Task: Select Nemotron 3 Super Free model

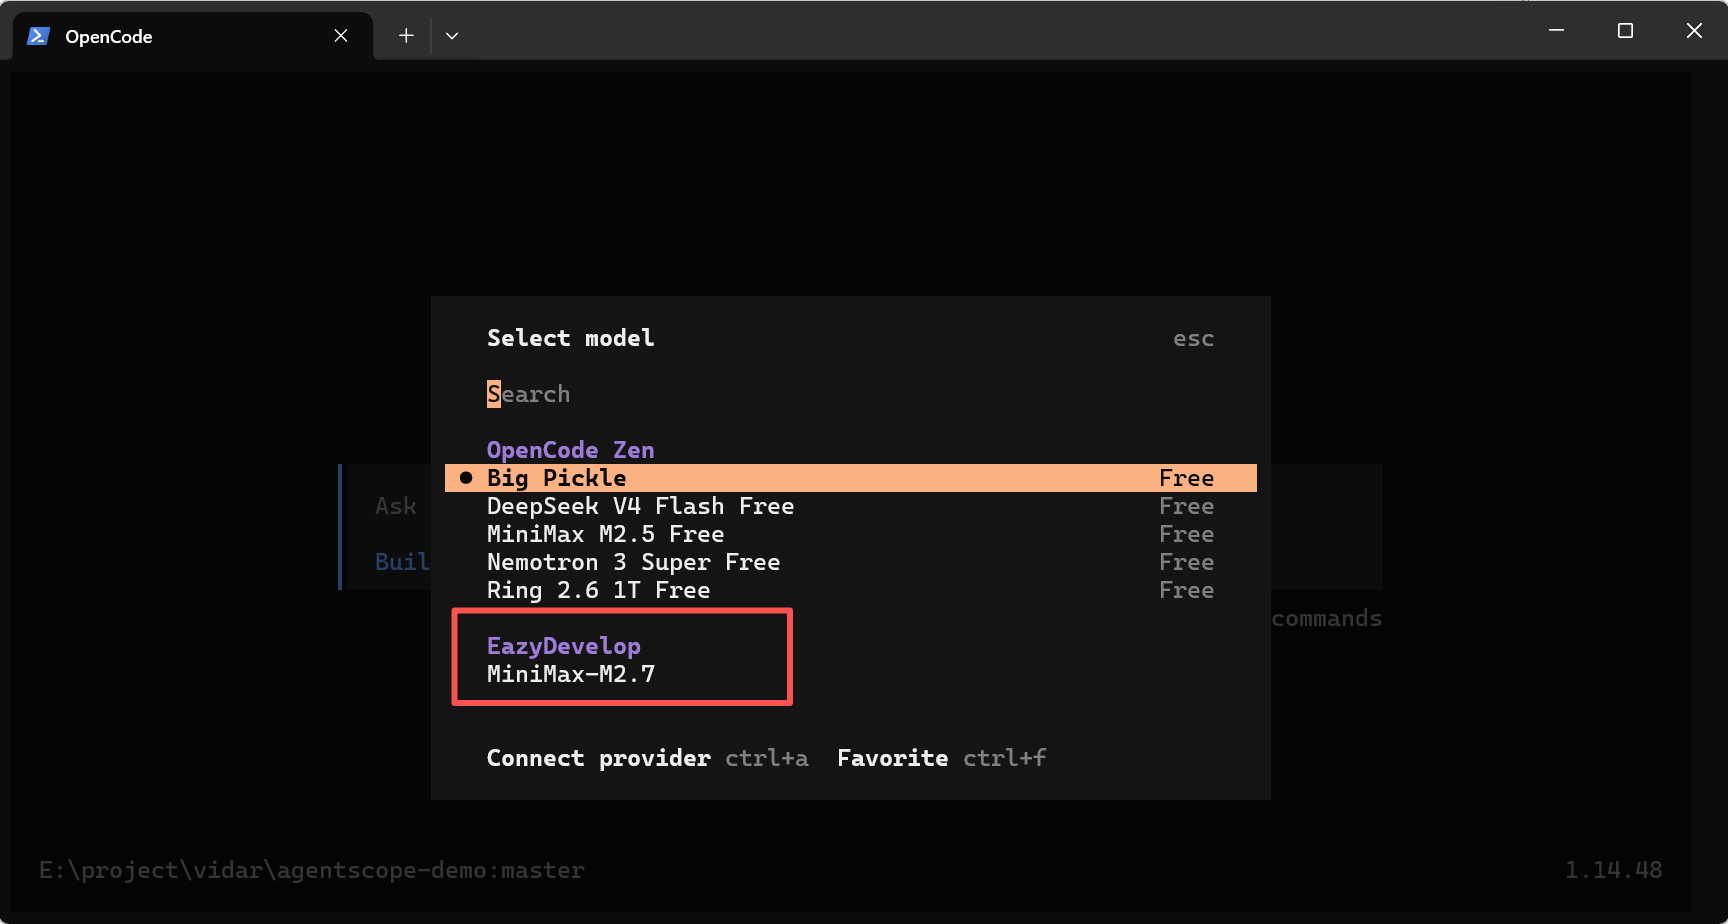Action: [x=850, y=562]
